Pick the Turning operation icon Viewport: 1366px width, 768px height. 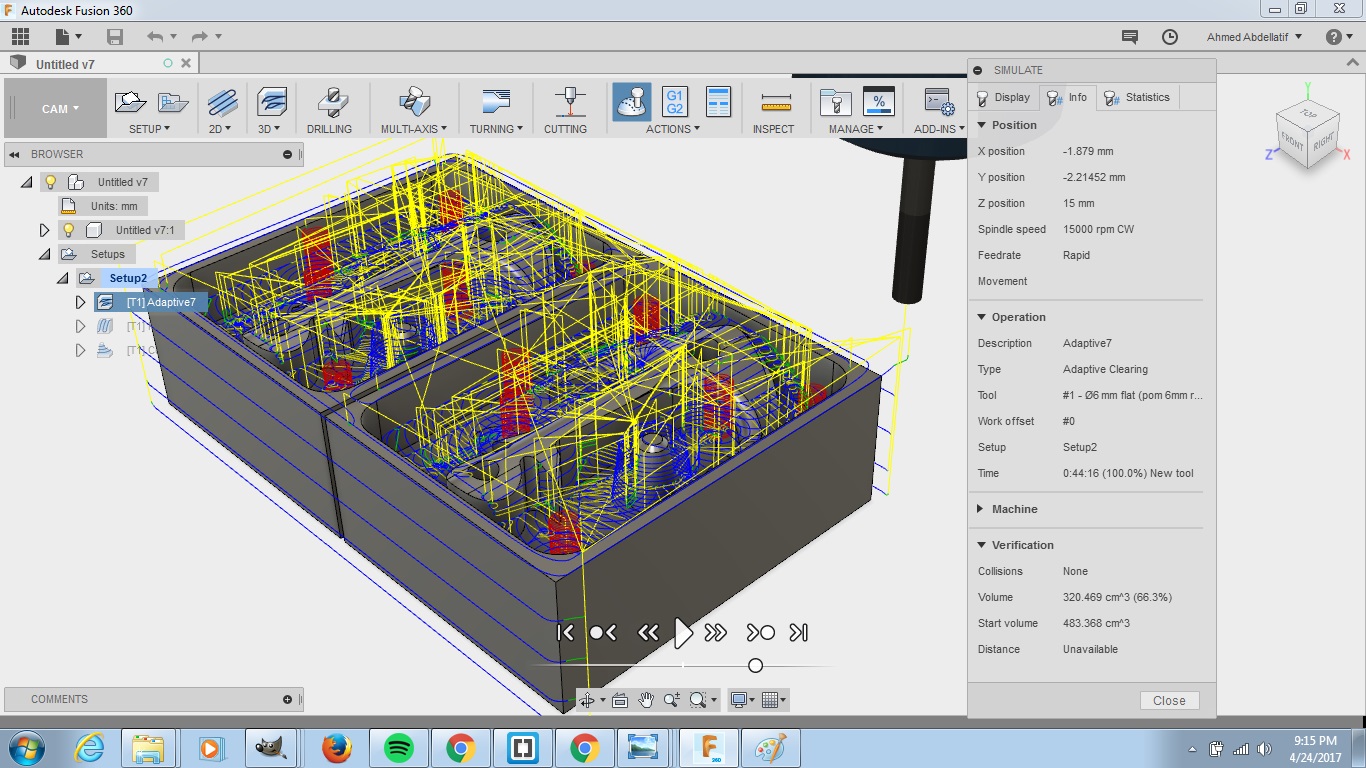click(496, 102)
